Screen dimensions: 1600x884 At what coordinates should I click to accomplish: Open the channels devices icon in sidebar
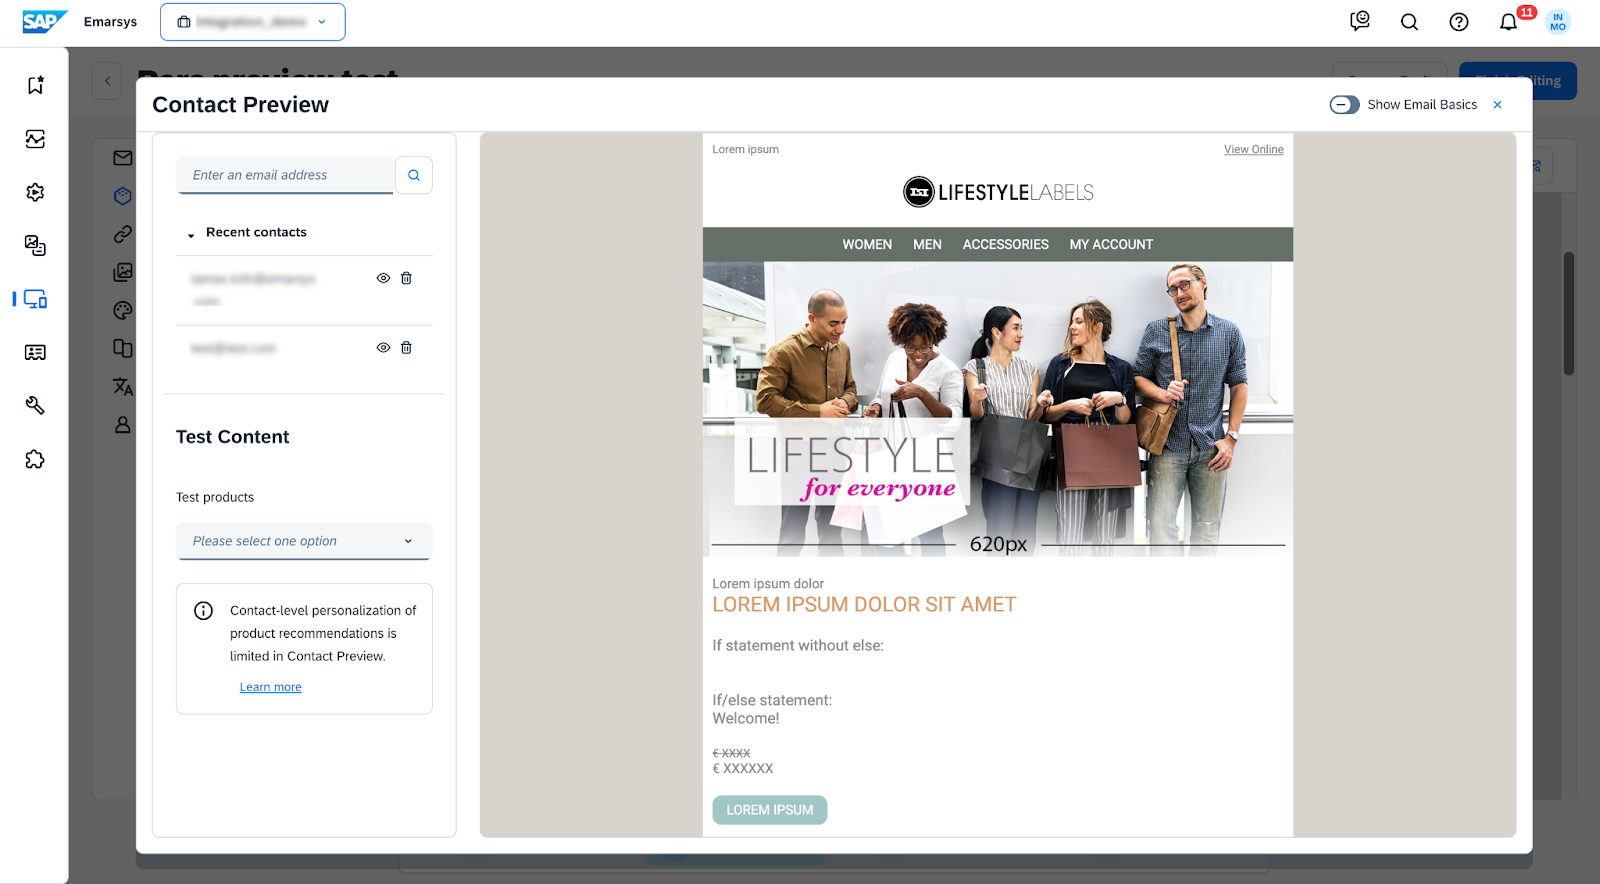[35, 299]
